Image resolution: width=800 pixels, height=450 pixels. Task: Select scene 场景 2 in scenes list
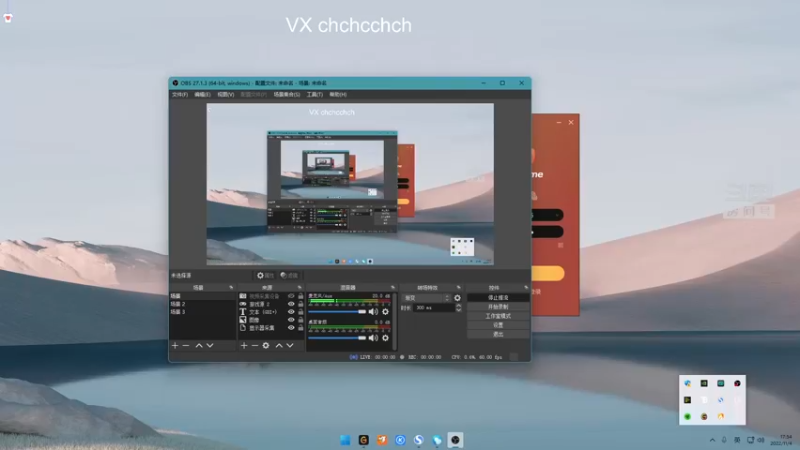point(203,304)
